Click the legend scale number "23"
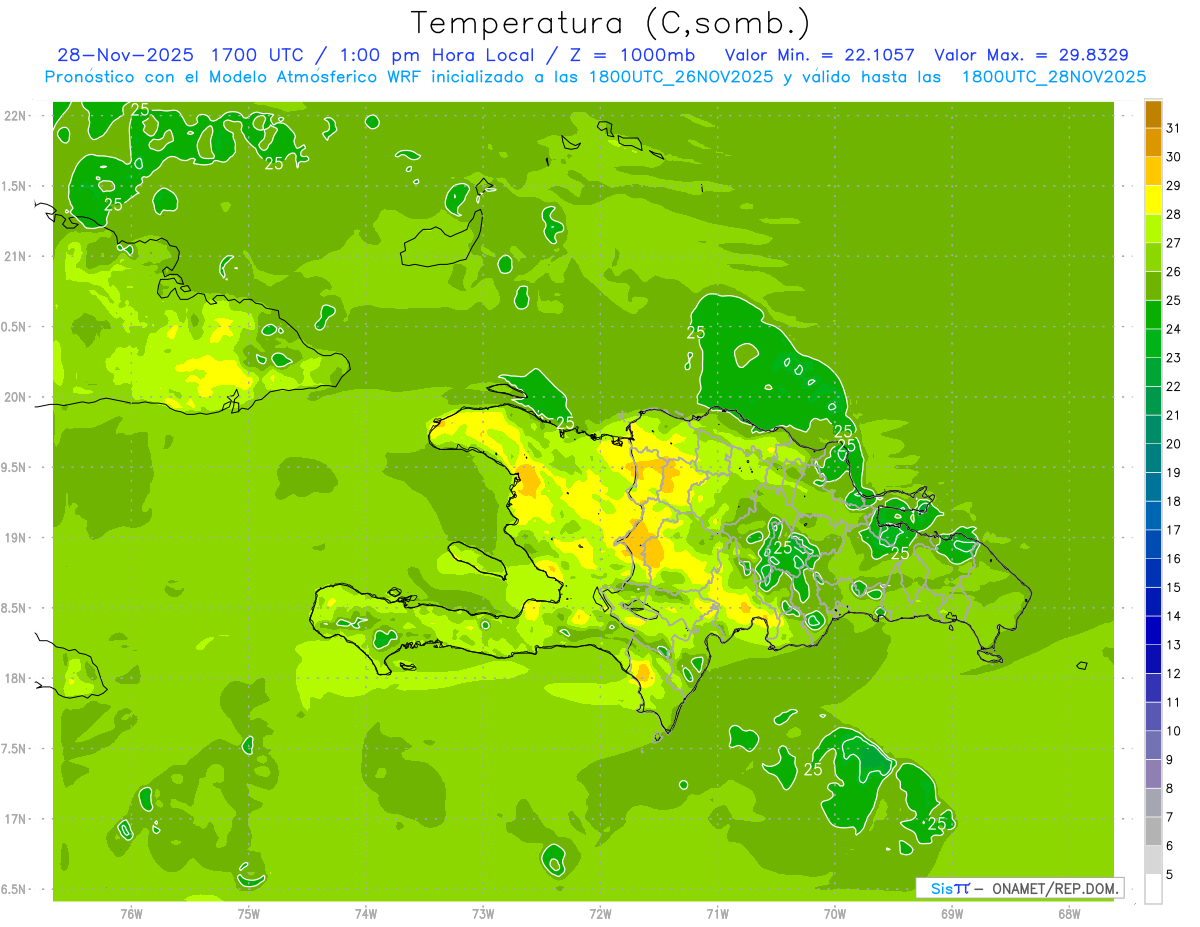The width and height of the screenshot is (1200, 927). 1174,358
